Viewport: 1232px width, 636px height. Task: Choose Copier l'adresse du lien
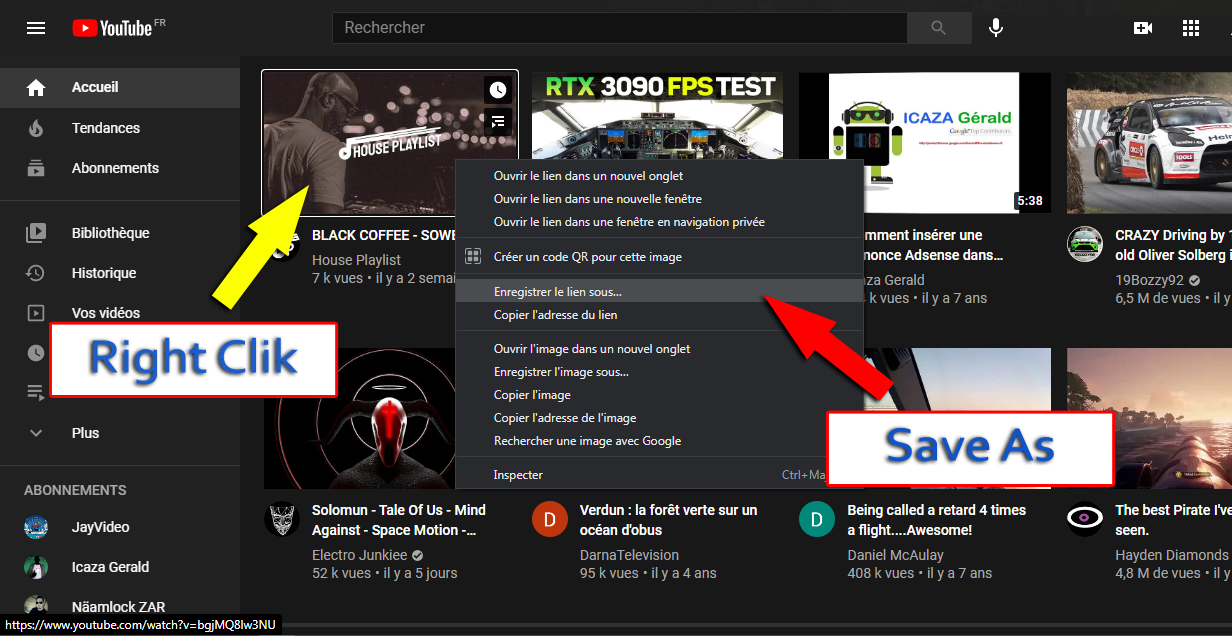point(555,315)
